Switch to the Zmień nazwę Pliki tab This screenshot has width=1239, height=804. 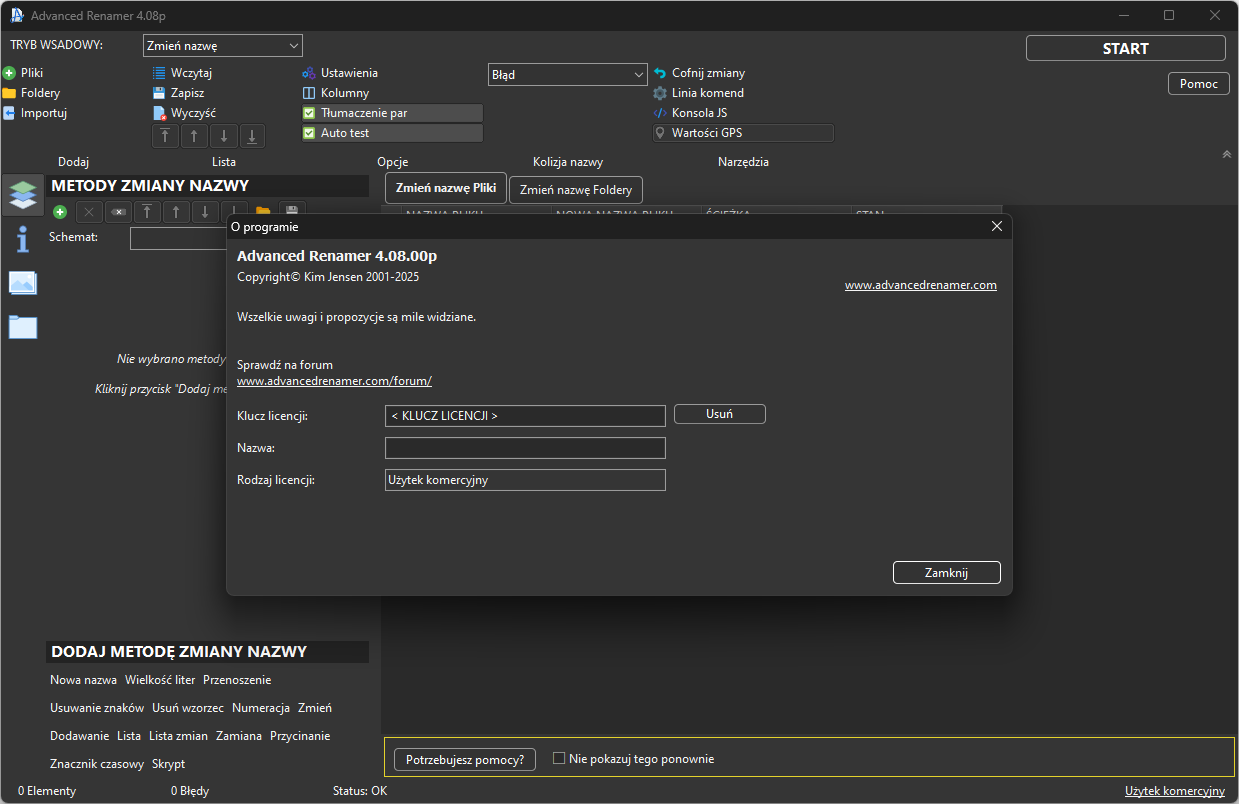click(446, 188)
